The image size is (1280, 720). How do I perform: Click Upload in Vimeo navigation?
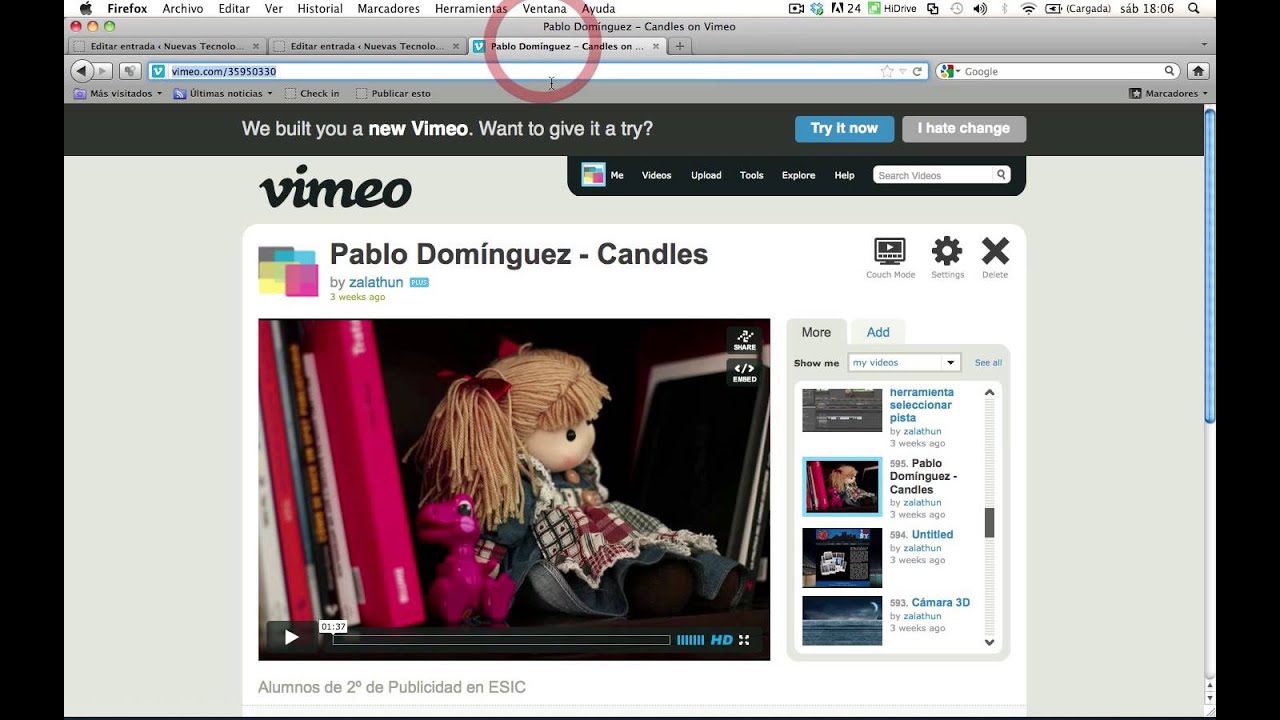click(706, 175)
